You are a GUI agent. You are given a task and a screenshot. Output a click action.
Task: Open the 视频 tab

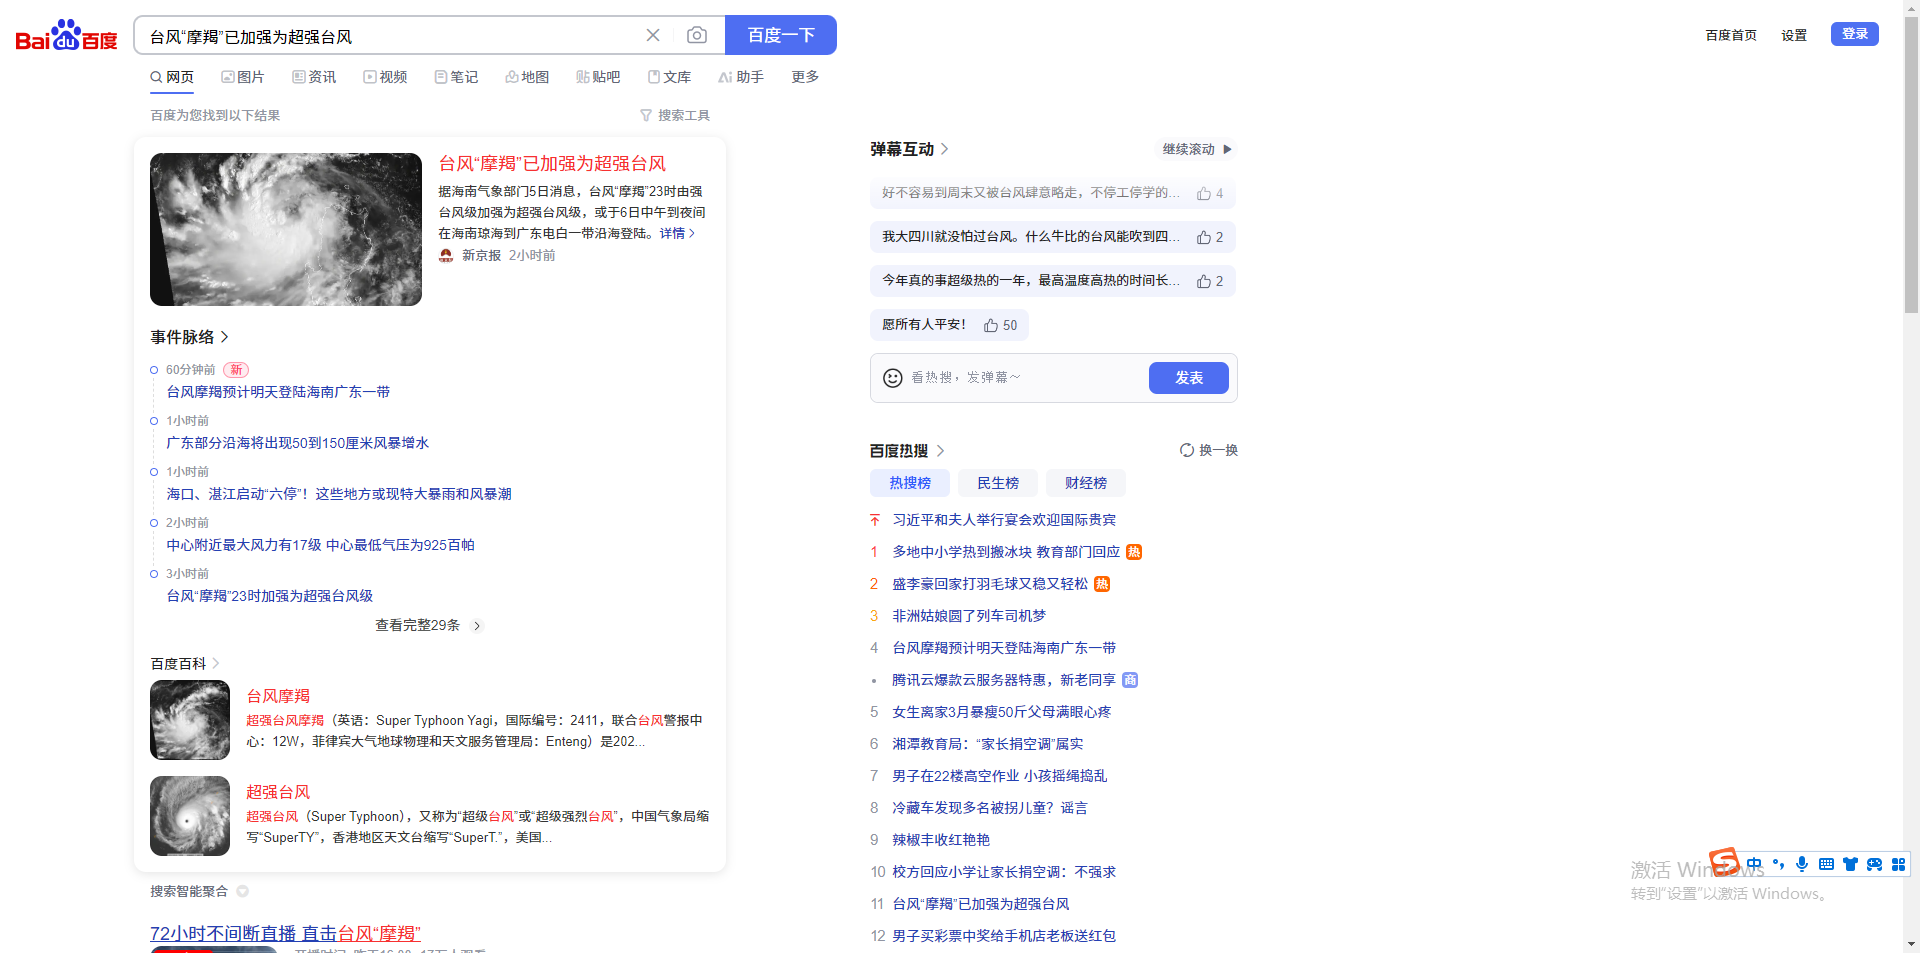click(x=385, y=77)
